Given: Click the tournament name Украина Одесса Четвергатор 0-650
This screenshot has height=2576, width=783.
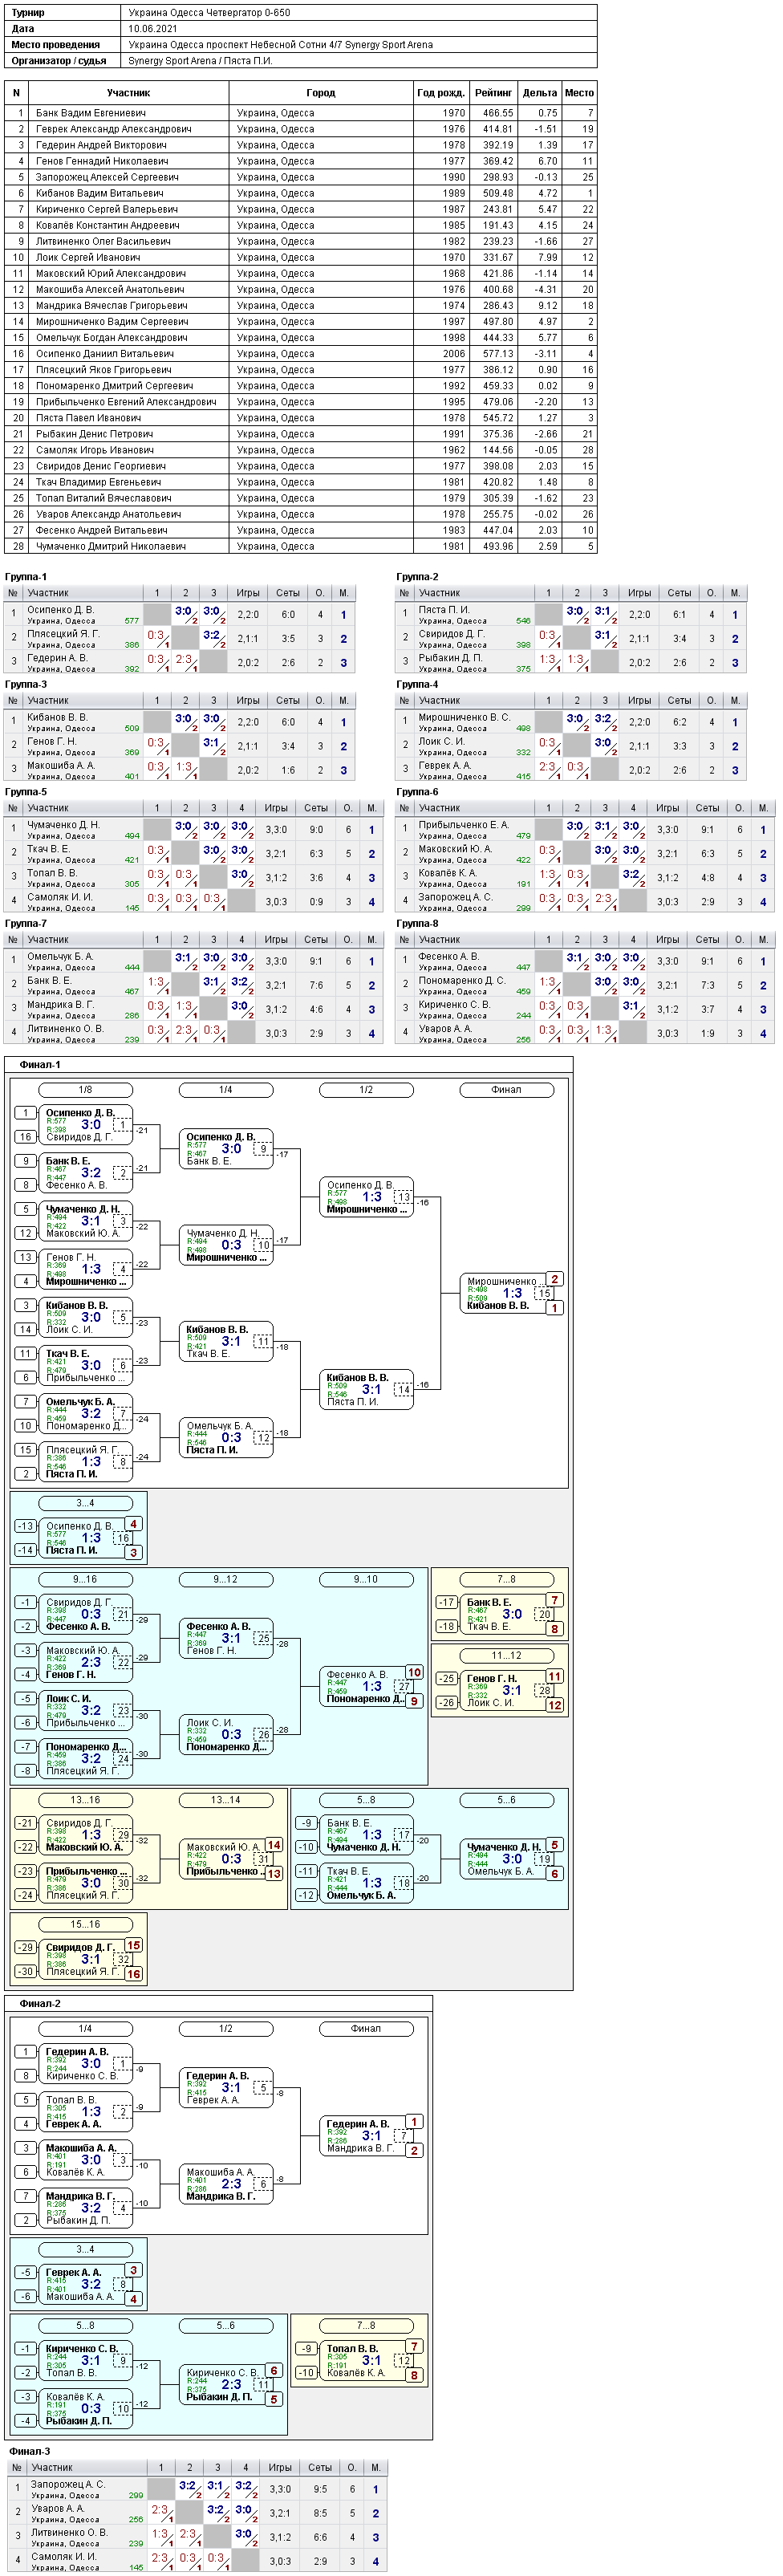Looking at the screenshot, I should click(x=209, y=13).
